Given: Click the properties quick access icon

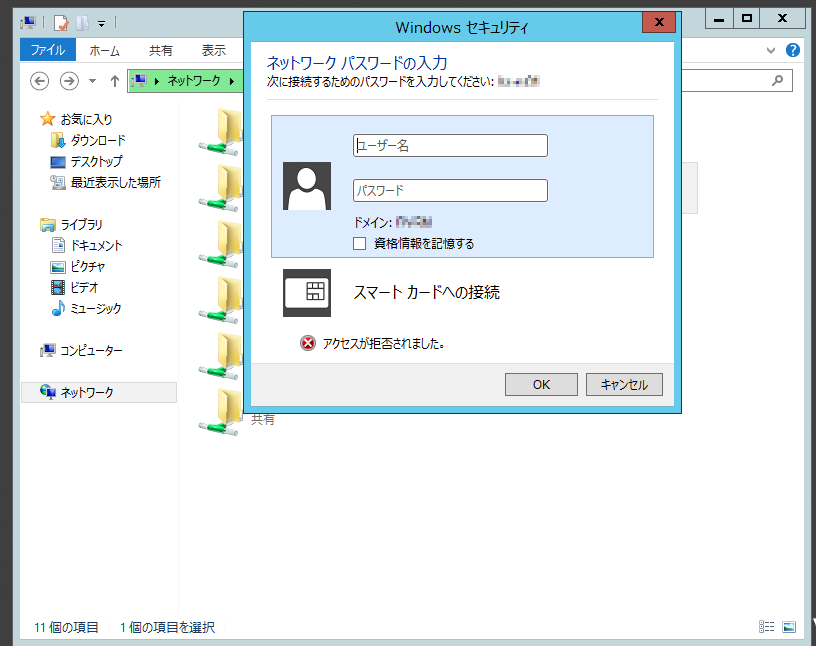Looking at the screenshot, I should [60, 23].
